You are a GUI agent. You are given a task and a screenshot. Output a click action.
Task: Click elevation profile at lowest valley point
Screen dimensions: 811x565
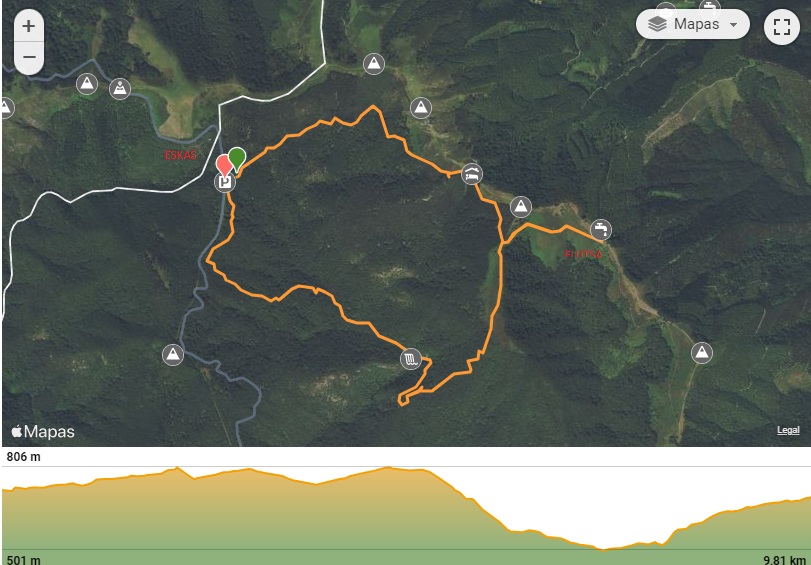(x=603, y=548)
